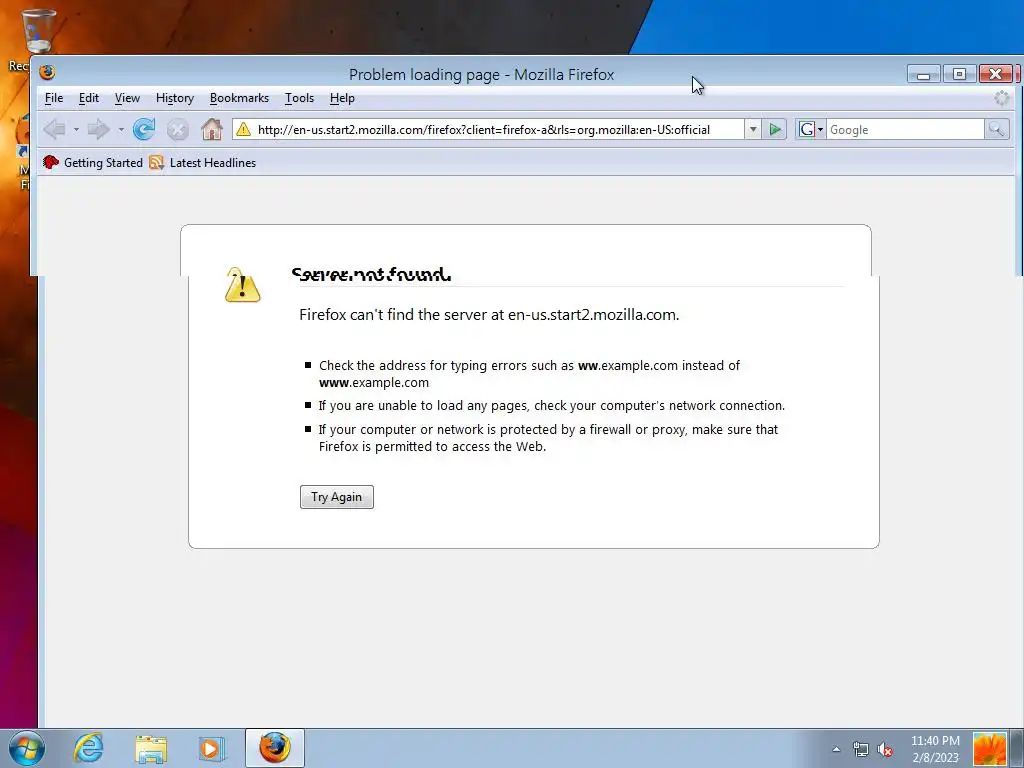Launch Internet Explorer from taskbar
The image size is (1024, 768).
88,748
